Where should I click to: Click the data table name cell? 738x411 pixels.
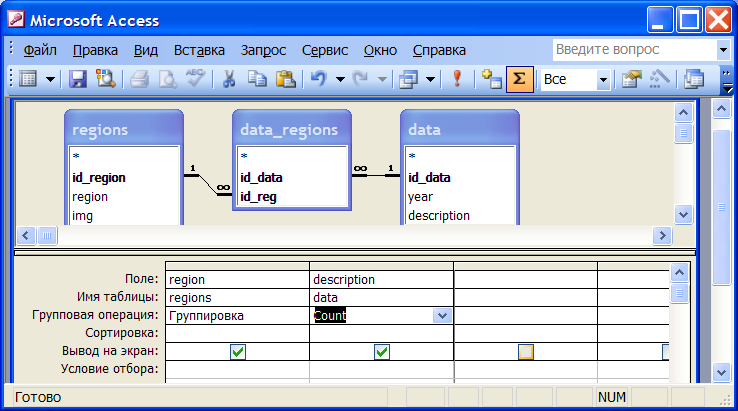point(381,298)
